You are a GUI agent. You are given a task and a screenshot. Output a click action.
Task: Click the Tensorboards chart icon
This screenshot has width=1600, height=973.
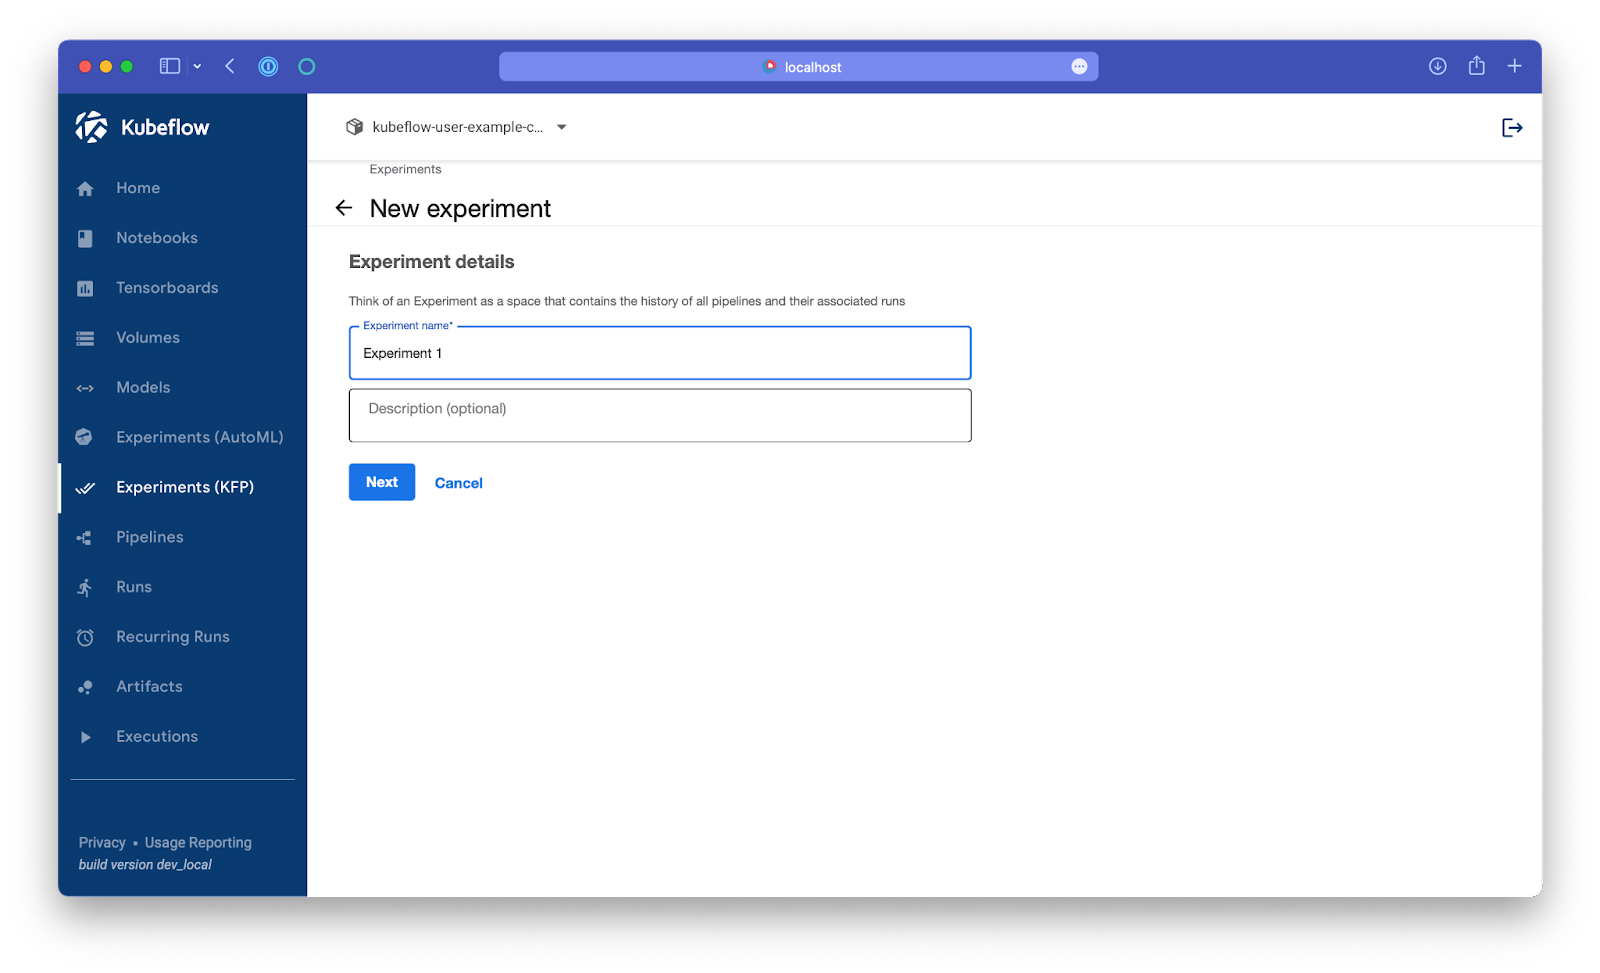[85, 289]
